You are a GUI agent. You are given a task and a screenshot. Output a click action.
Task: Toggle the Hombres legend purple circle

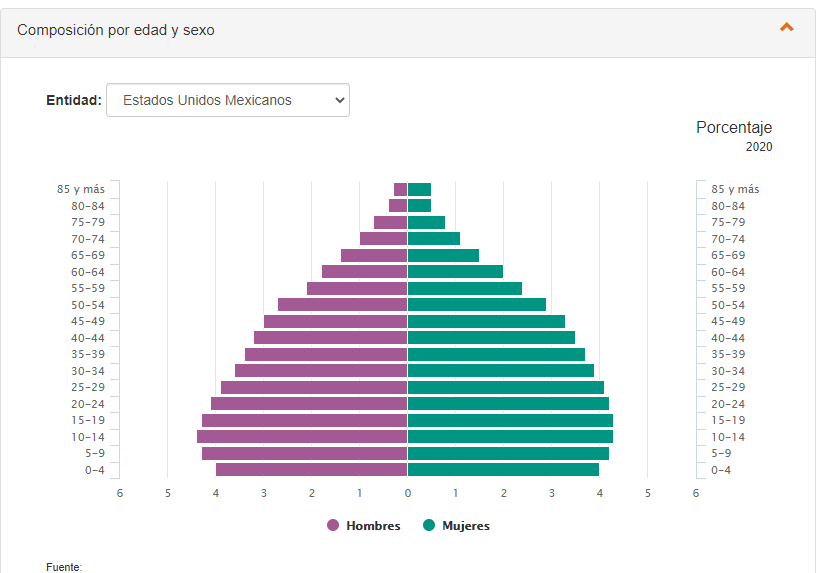[x=333, y=526]
